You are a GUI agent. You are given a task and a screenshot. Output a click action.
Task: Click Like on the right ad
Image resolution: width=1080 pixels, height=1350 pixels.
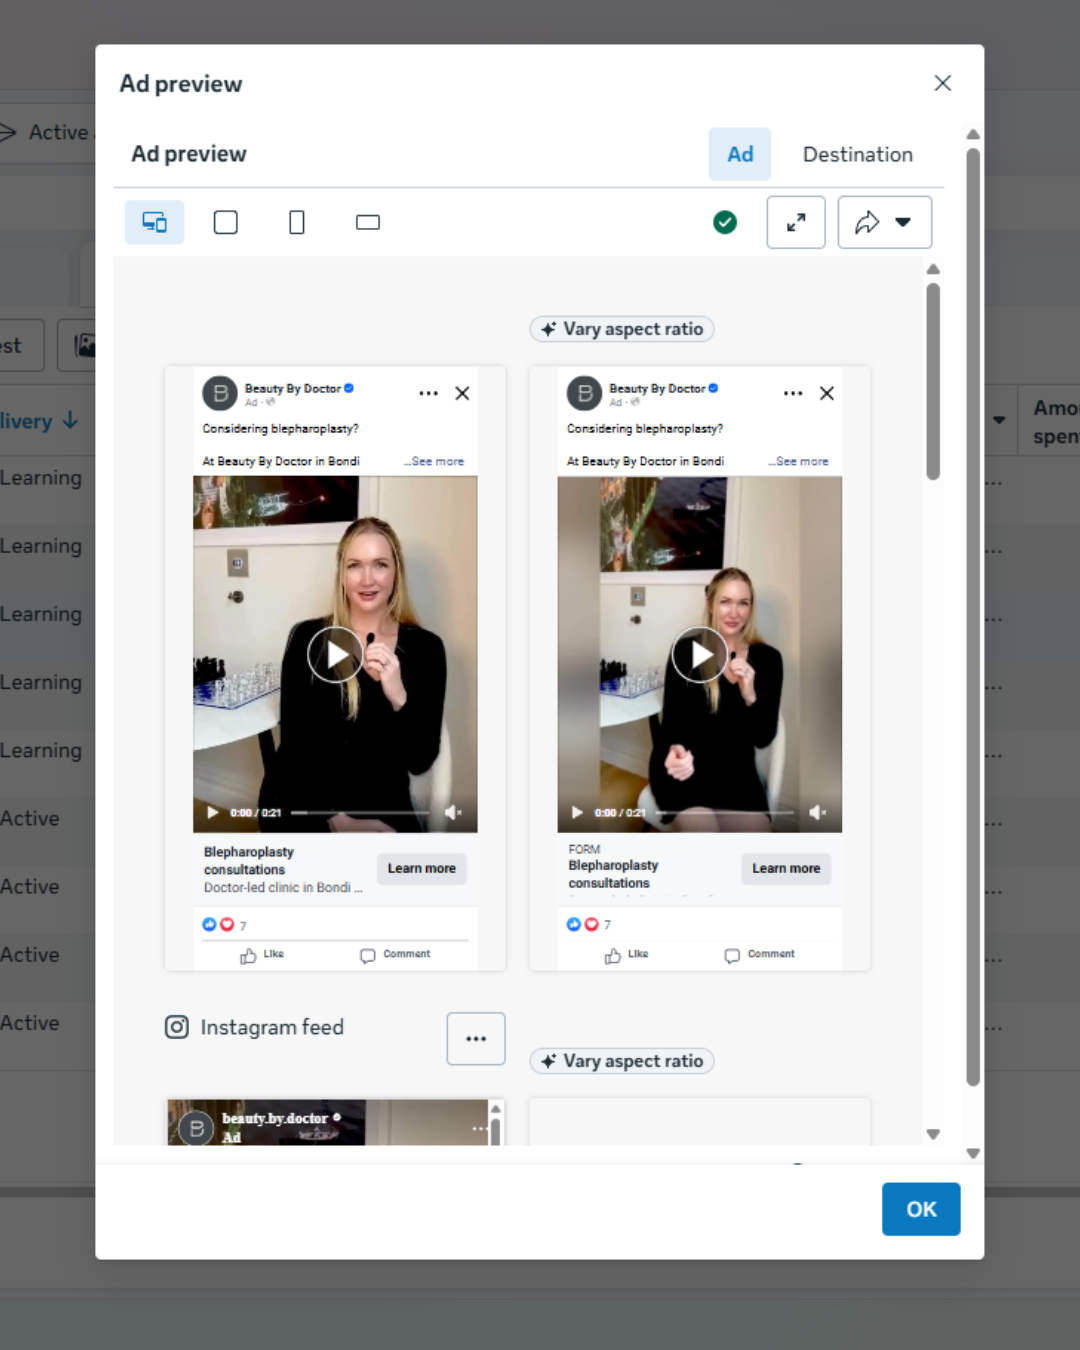point(626,955)
